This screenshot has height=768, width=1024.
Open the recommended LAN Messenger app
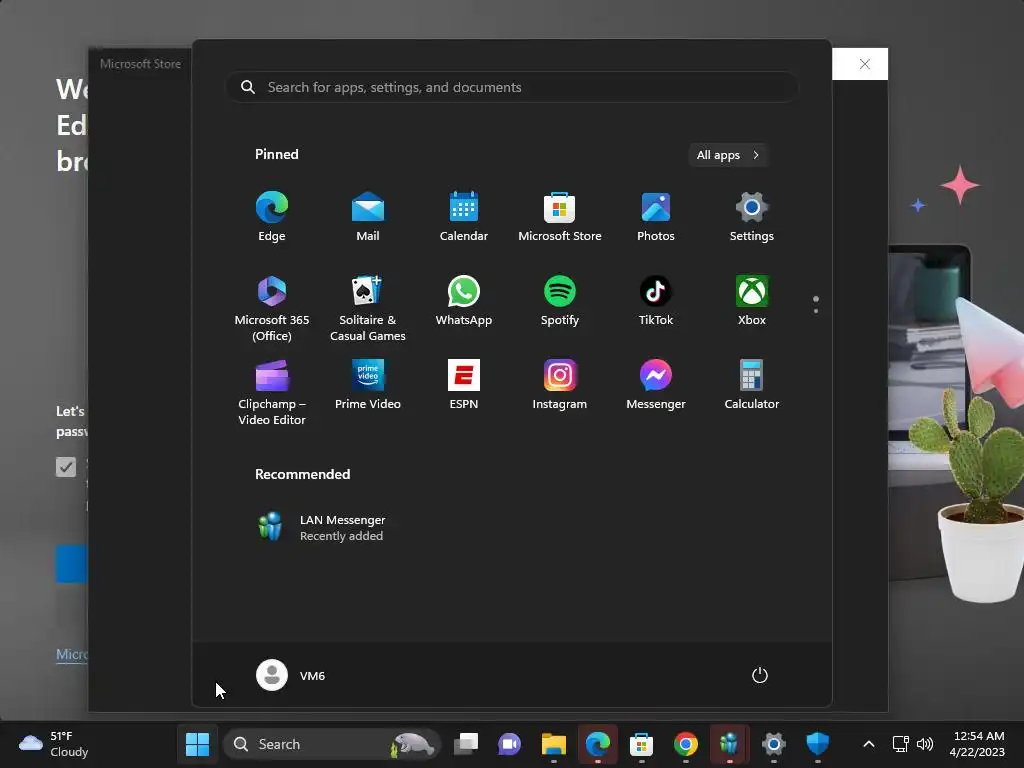(320, 527)
